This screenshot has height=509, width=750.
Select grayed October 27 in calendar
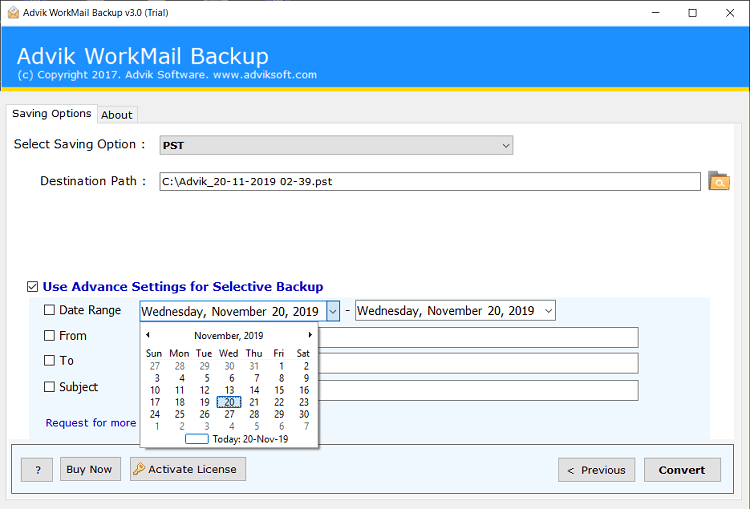pos(154,366)
